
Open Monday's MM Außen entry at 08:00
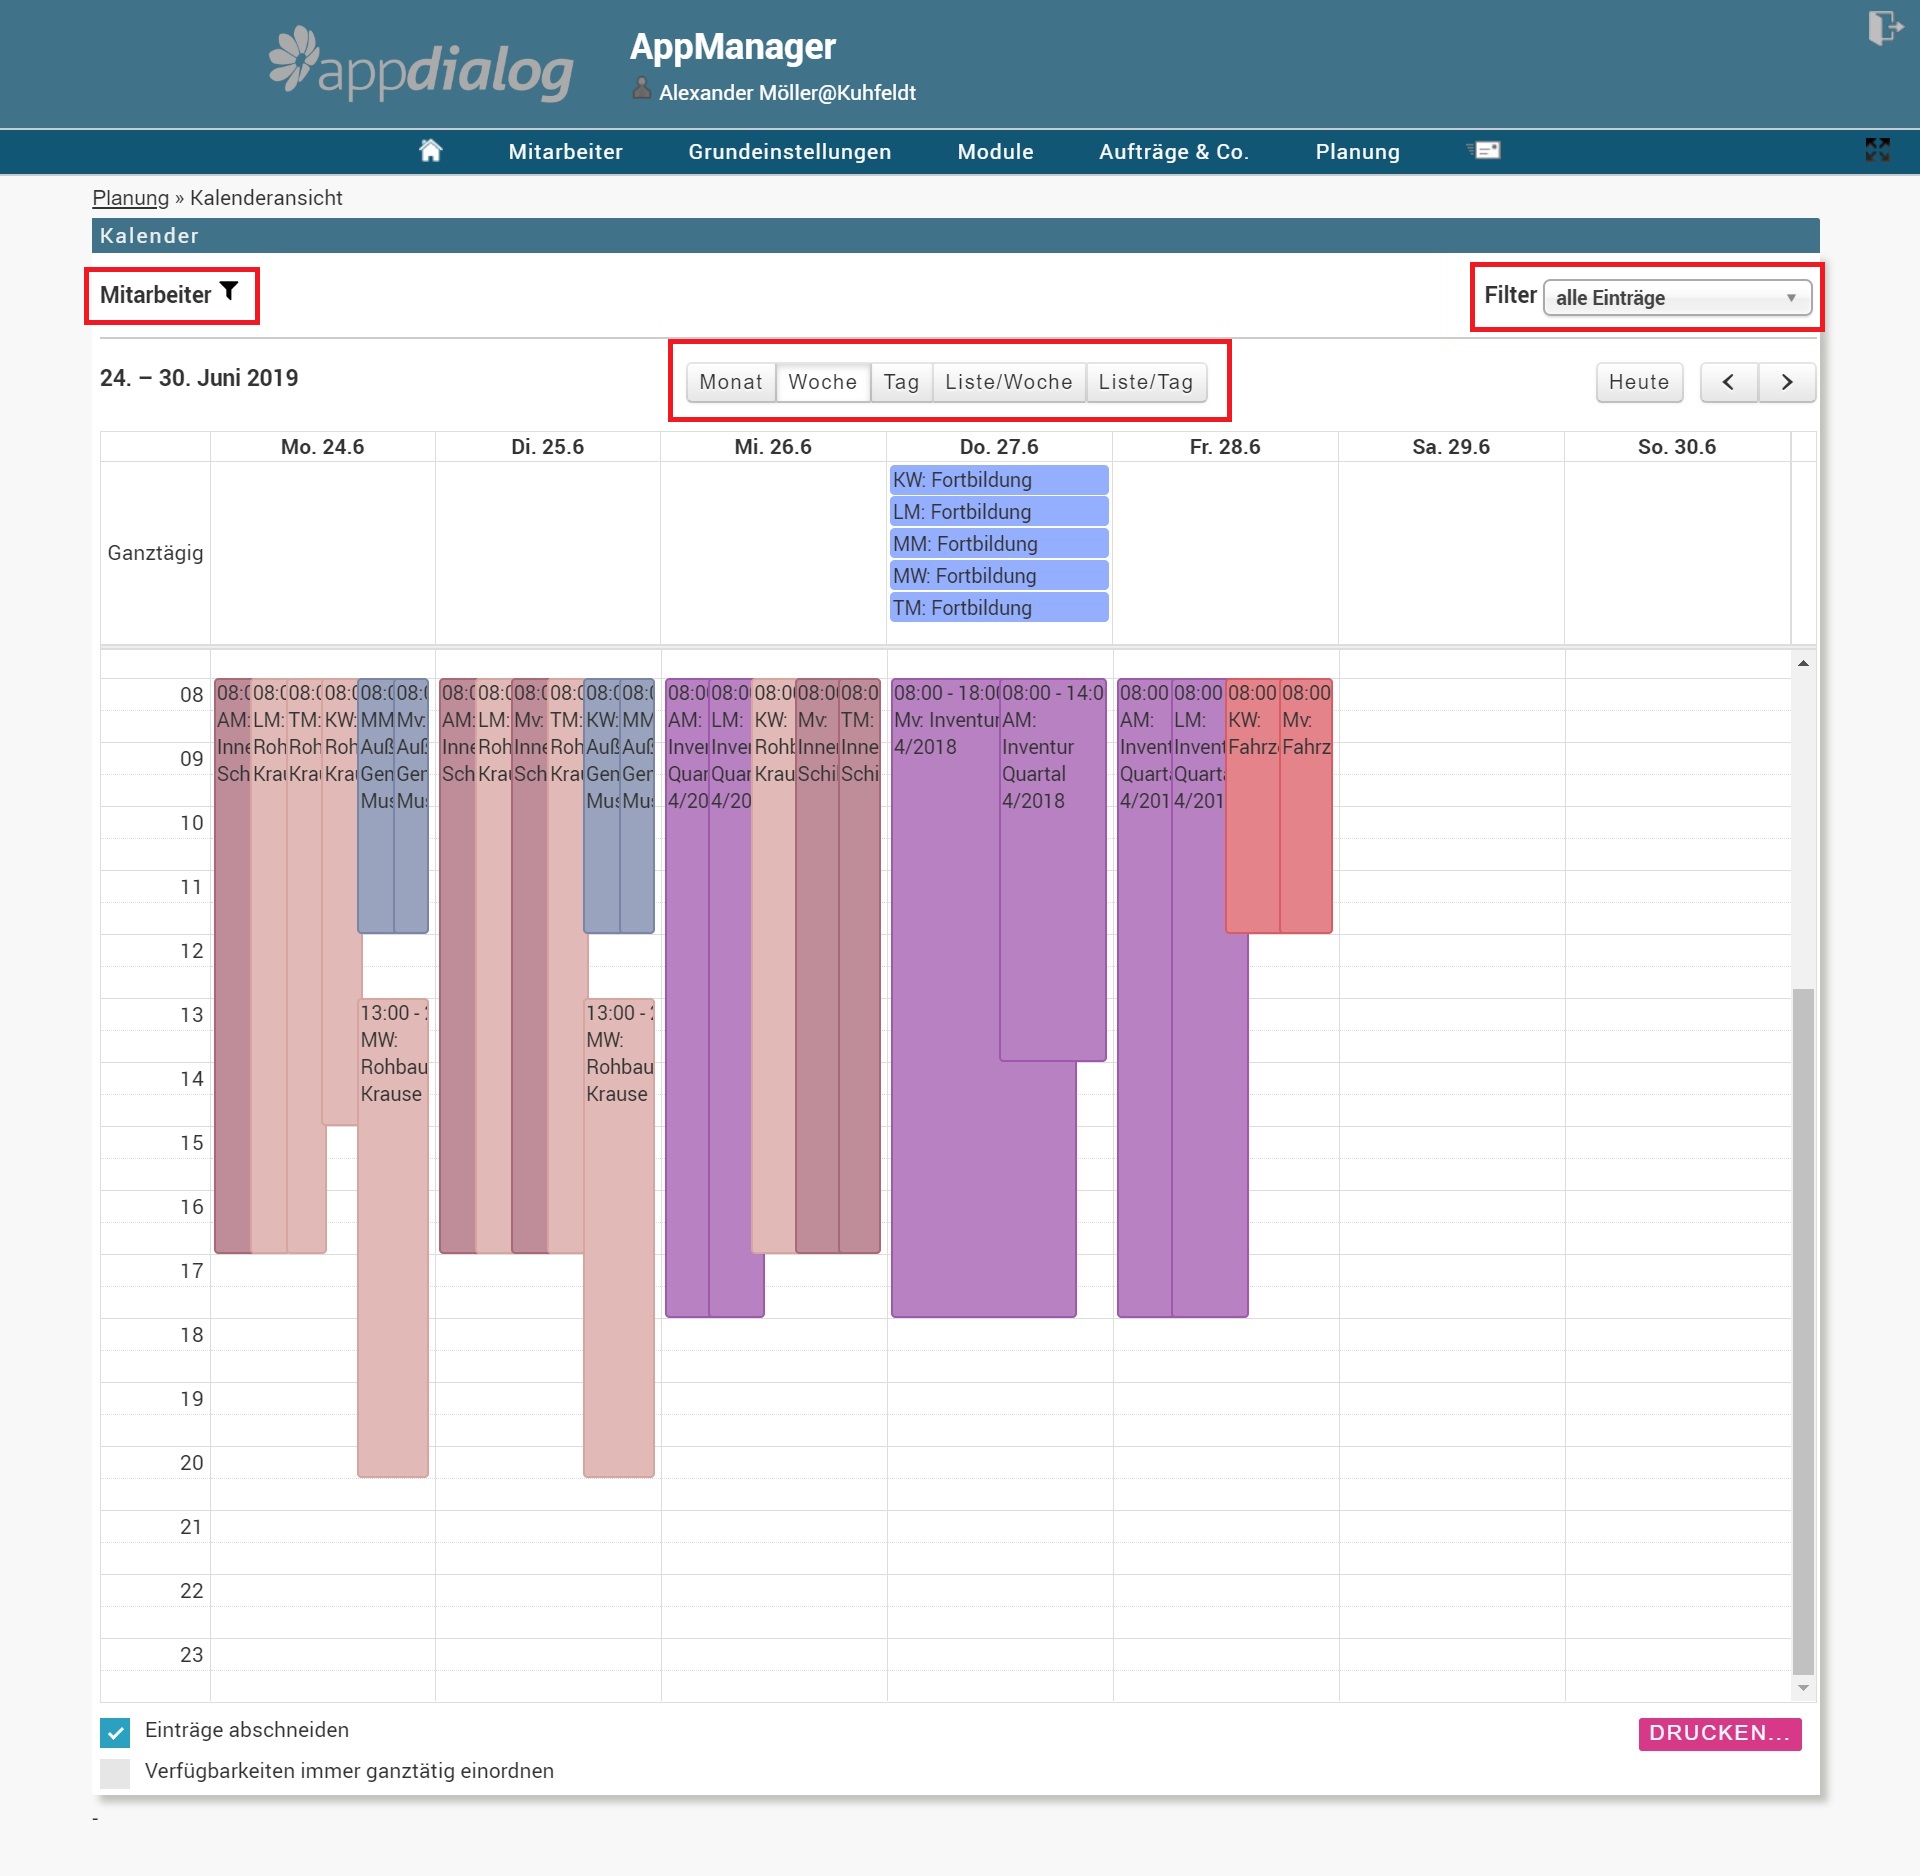pyautogui.click(x=375, y=806)
